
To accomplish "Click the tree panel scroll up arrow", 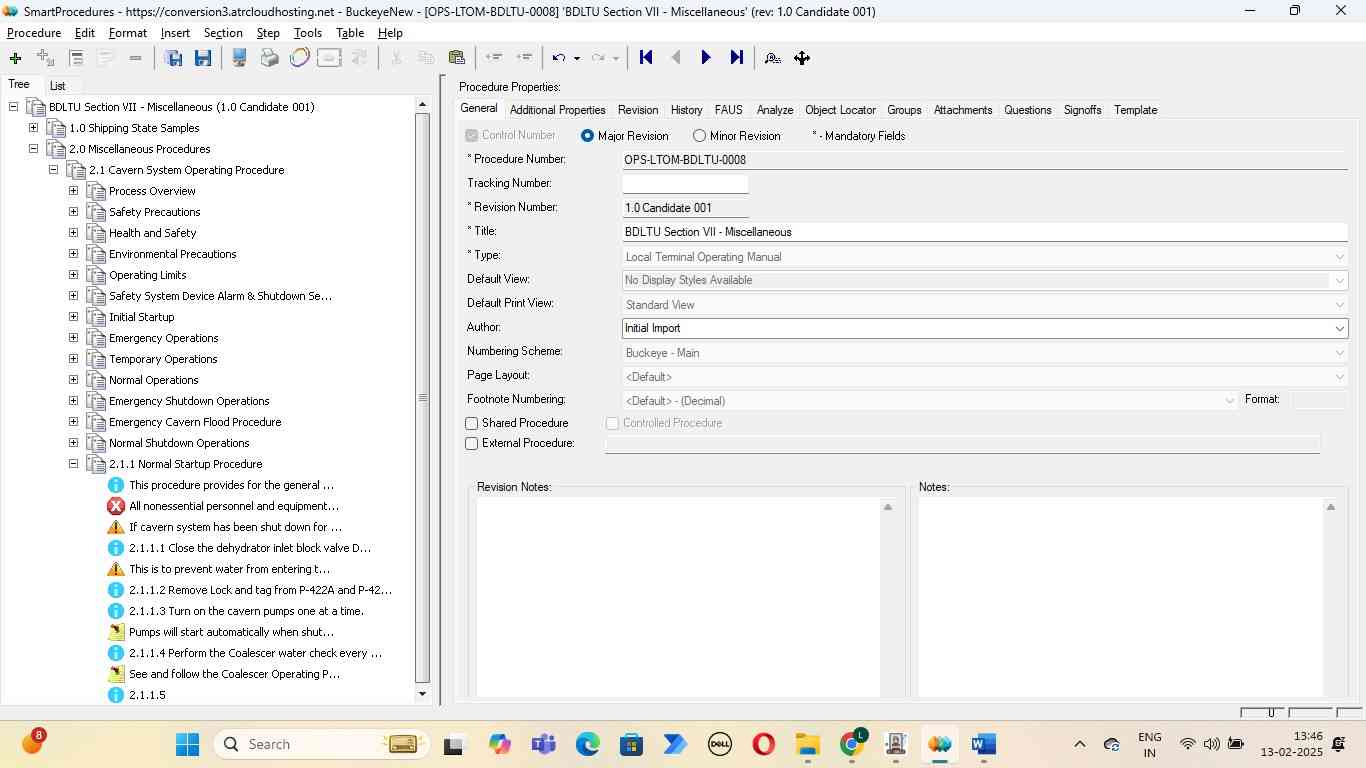I will click(422, 104).
